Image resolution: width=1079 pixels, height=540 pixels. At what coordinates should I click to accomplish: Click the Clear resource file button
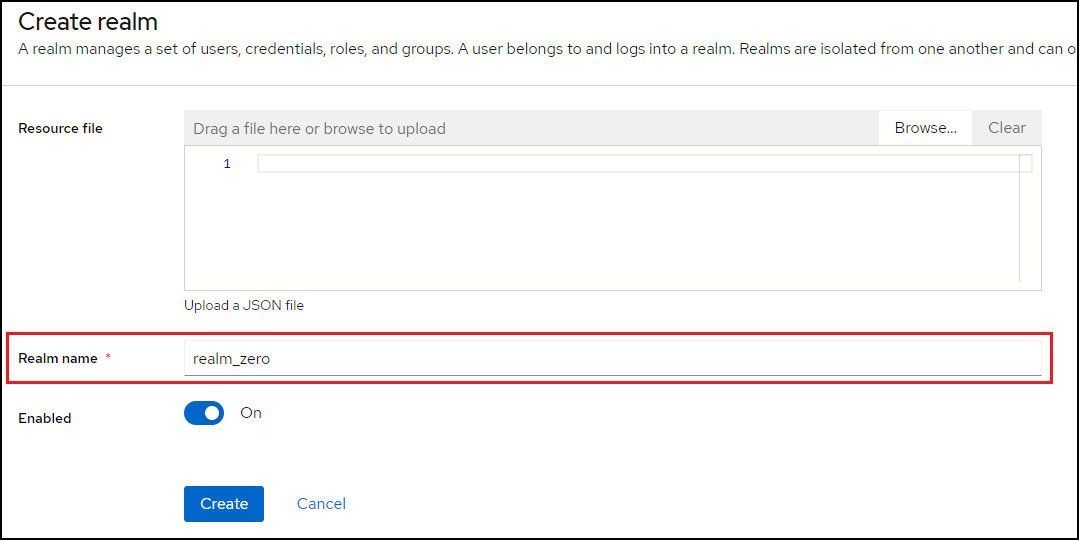click(1007, 128)
